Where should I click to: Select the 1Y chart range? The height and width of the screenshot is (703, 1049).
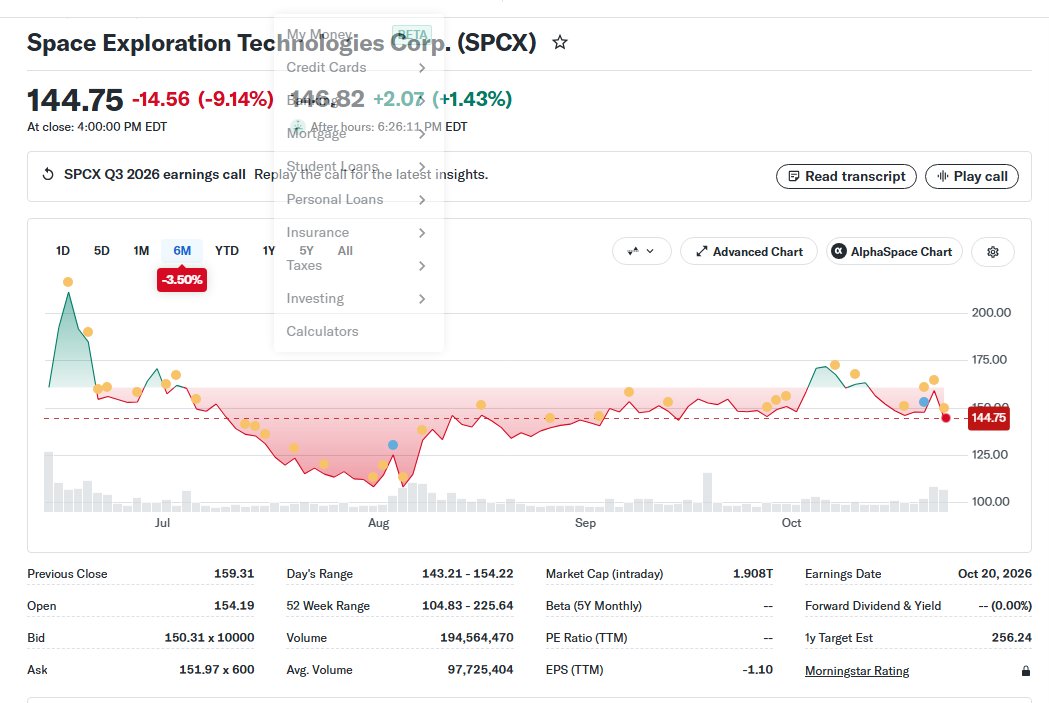268,251
